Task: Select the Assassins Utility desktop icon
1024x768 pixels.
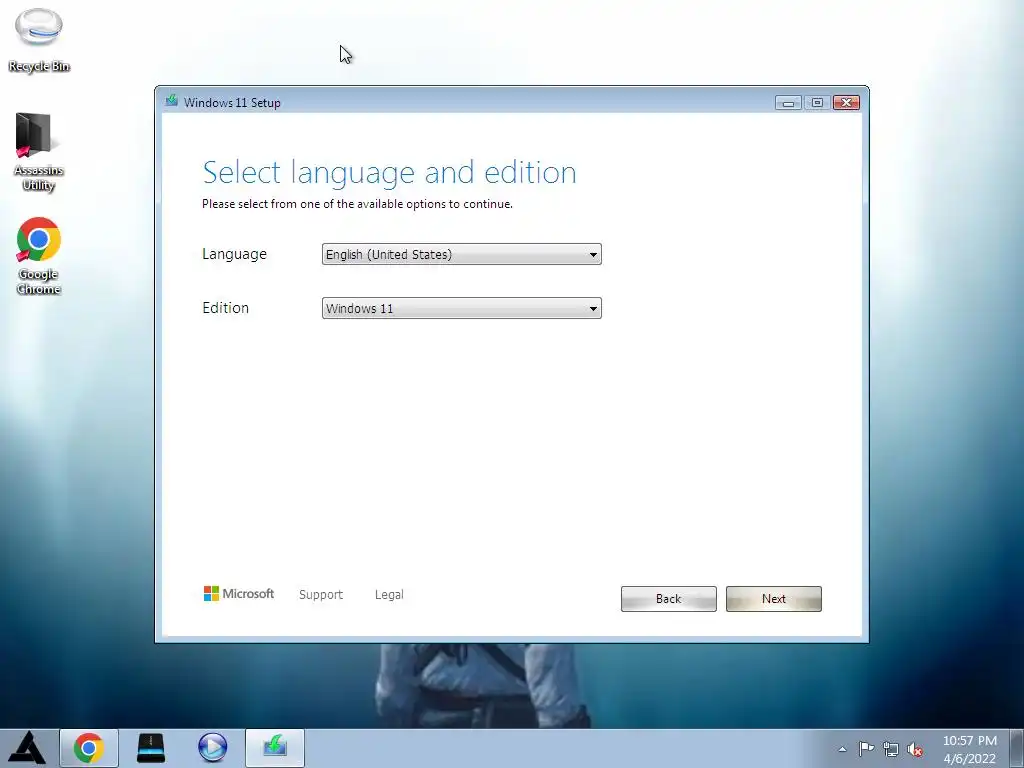Action: pos(39,152)
